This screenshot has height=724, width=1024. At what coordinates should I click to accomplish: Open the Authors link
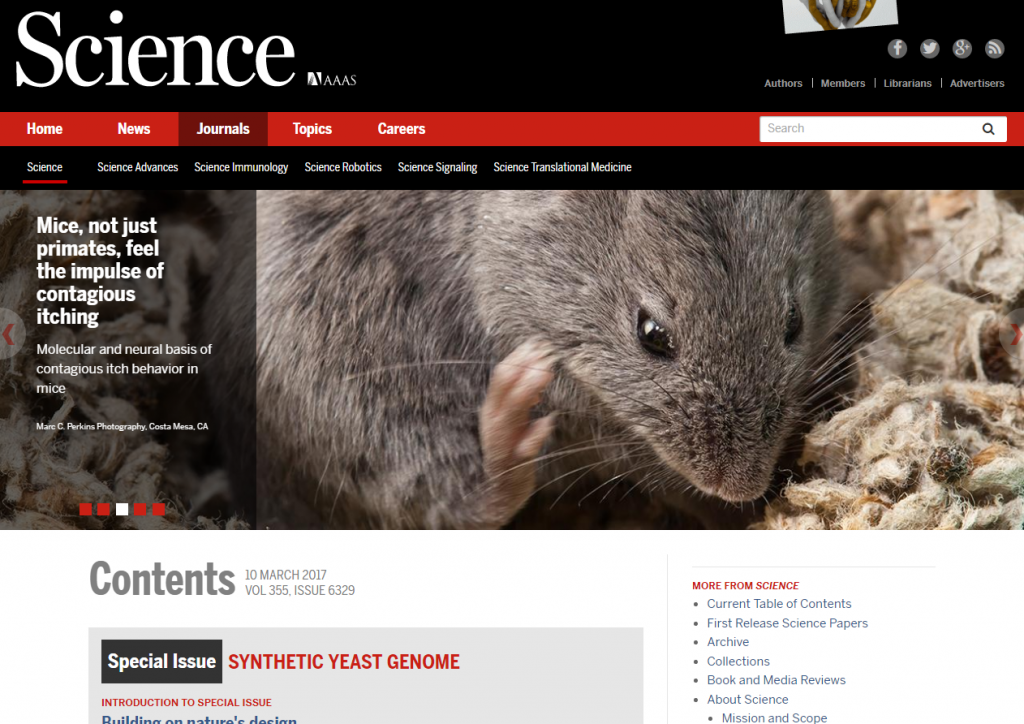click(x=783, y=84)
